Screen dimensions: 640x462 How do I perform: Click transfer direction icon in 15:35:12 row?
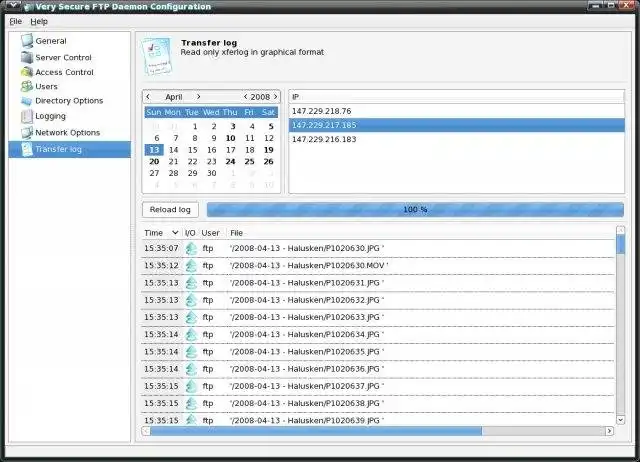(x=191, y=266)
